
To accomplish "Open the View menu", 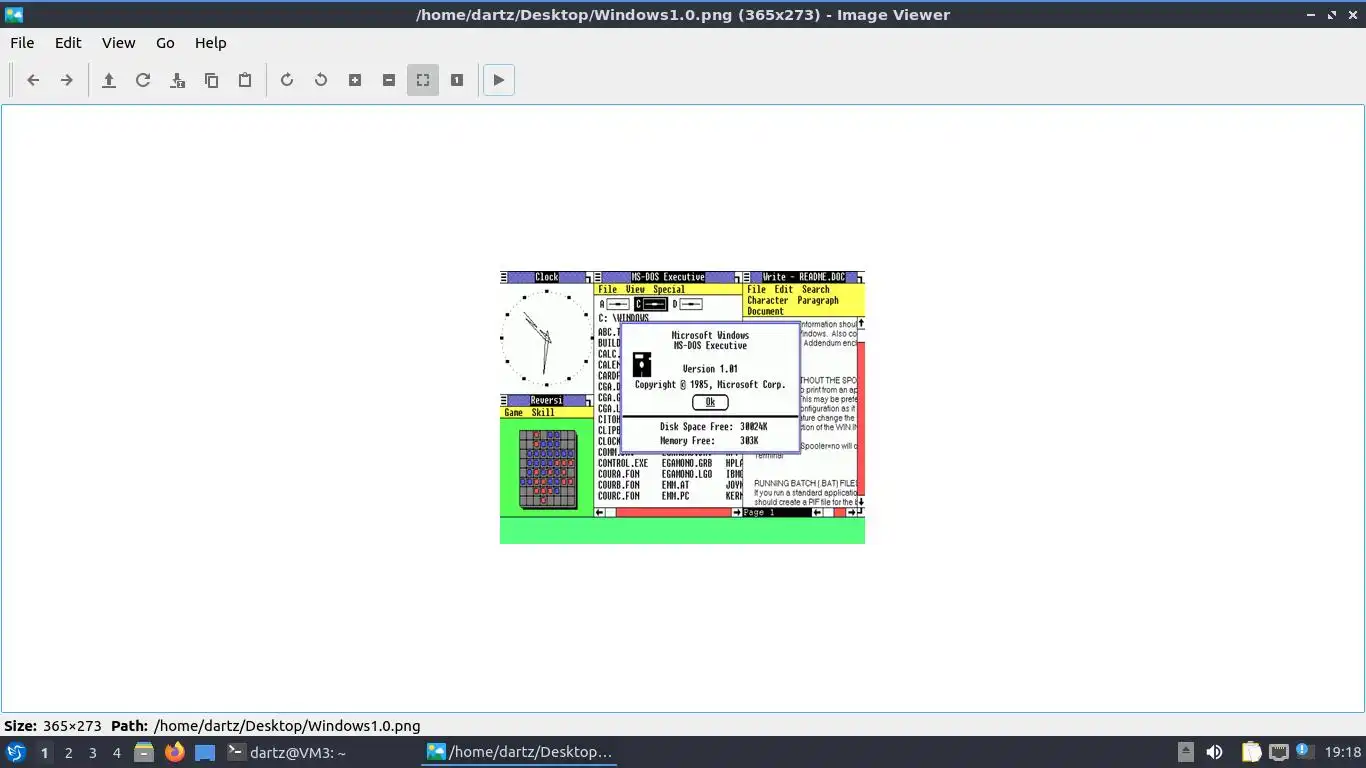I will tap(118, 43).
